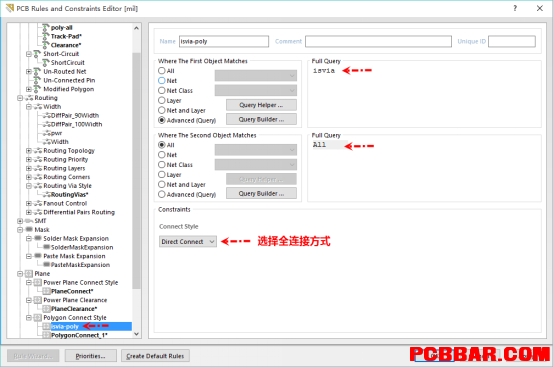Open the Query Helper for first object
553x367 pixels.
click(261, 105)
